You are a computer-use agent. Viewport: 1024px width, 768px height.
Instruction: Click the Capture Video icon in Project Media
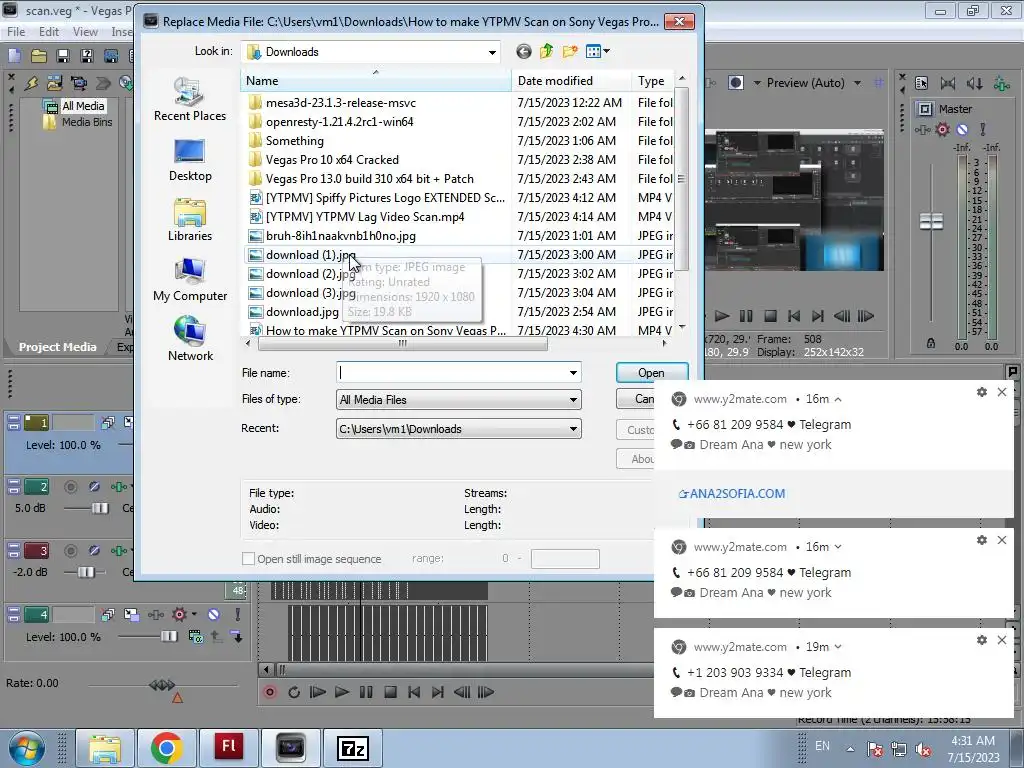(79, 83)
